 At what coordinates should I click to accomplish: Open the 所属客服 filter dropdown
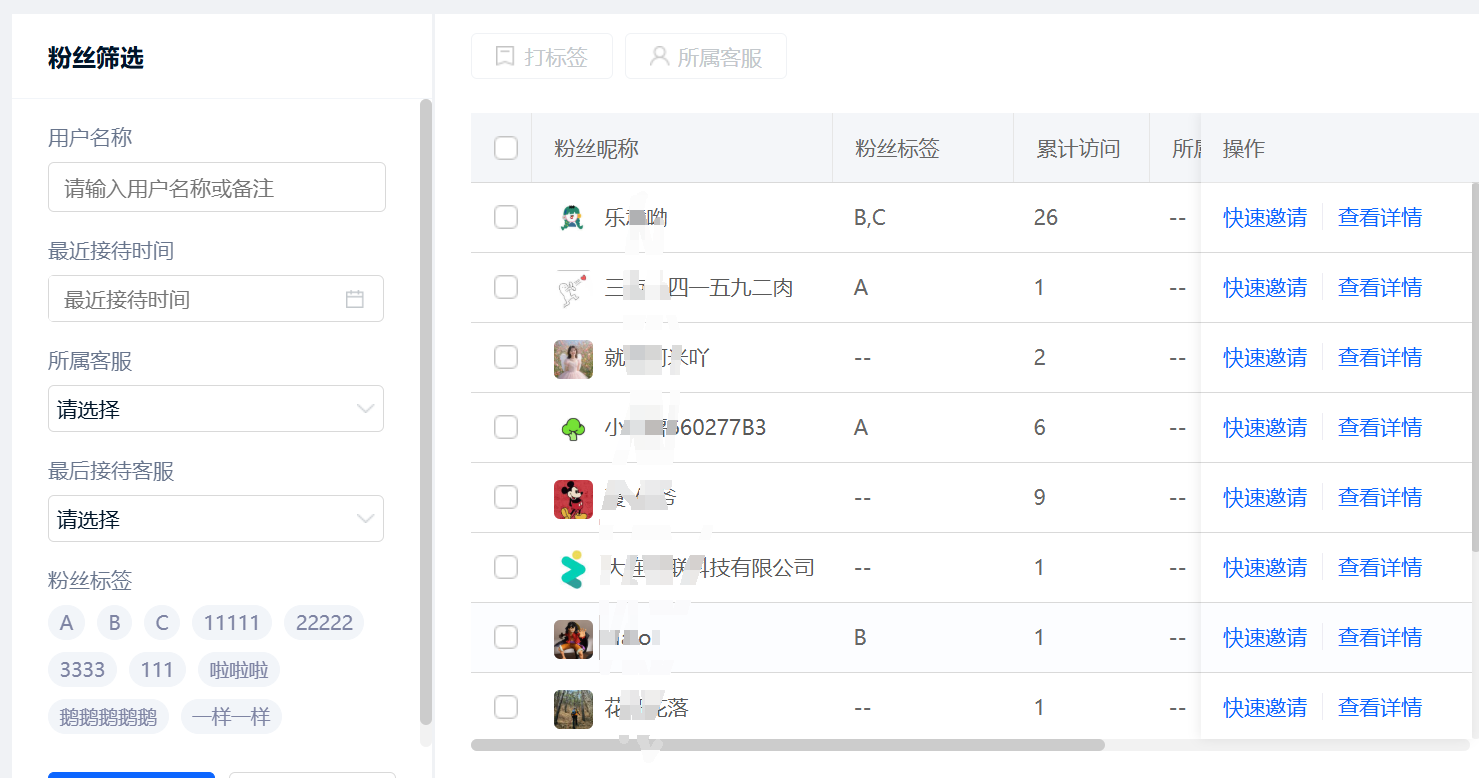point(215,409)
